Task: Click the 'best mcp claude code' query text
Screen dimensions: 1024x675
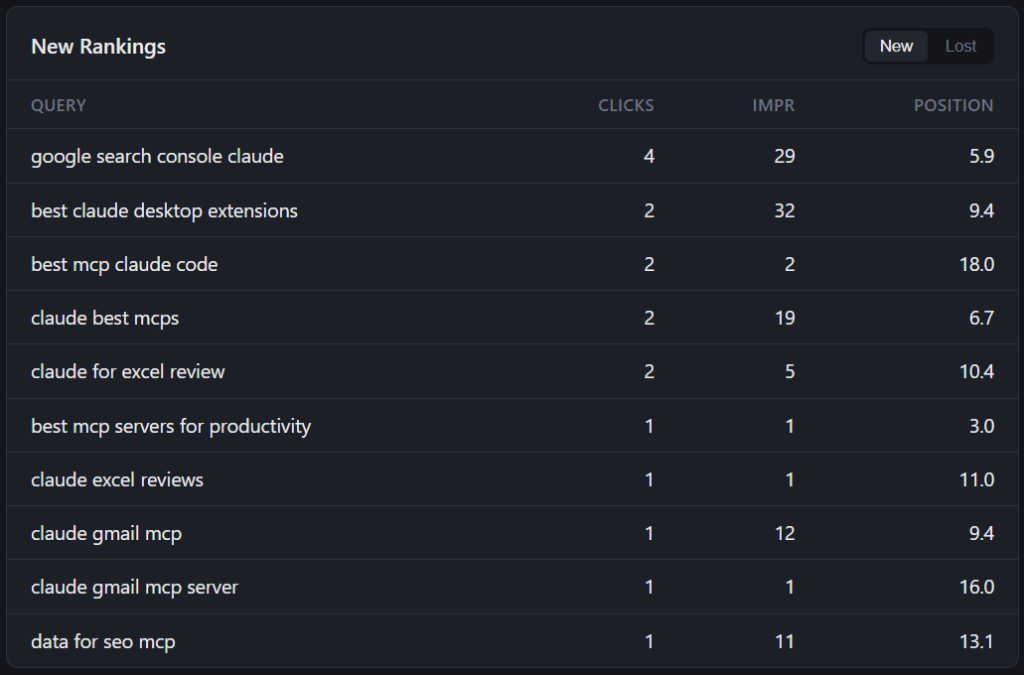Action: pos(124,265)
